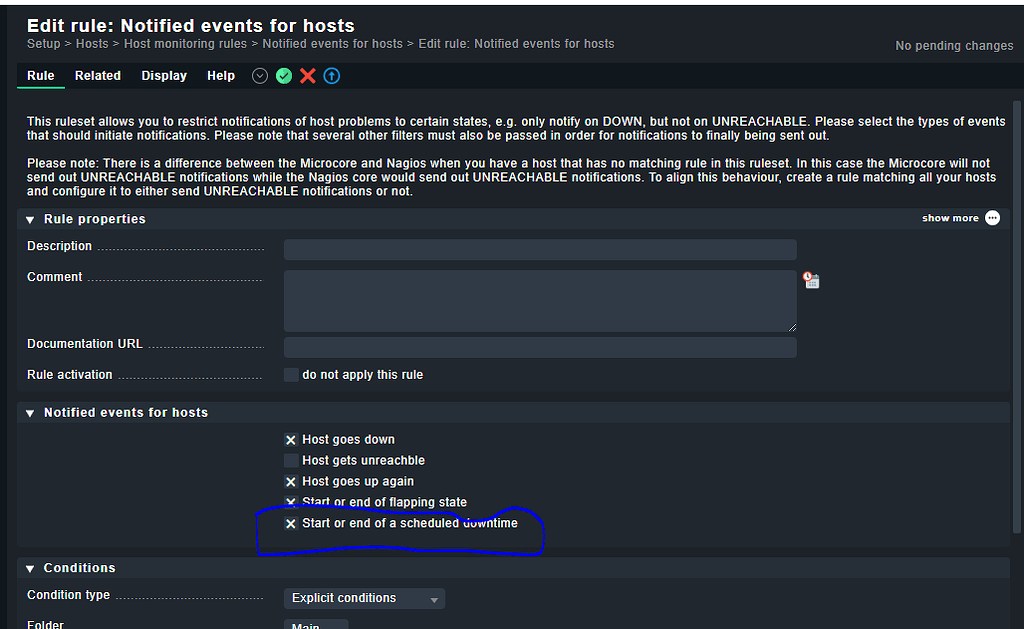Viewport: 1024px width, 629px height.
Task: Open the toolbar chevron-circle menu icon
Action: click(259, 75)
